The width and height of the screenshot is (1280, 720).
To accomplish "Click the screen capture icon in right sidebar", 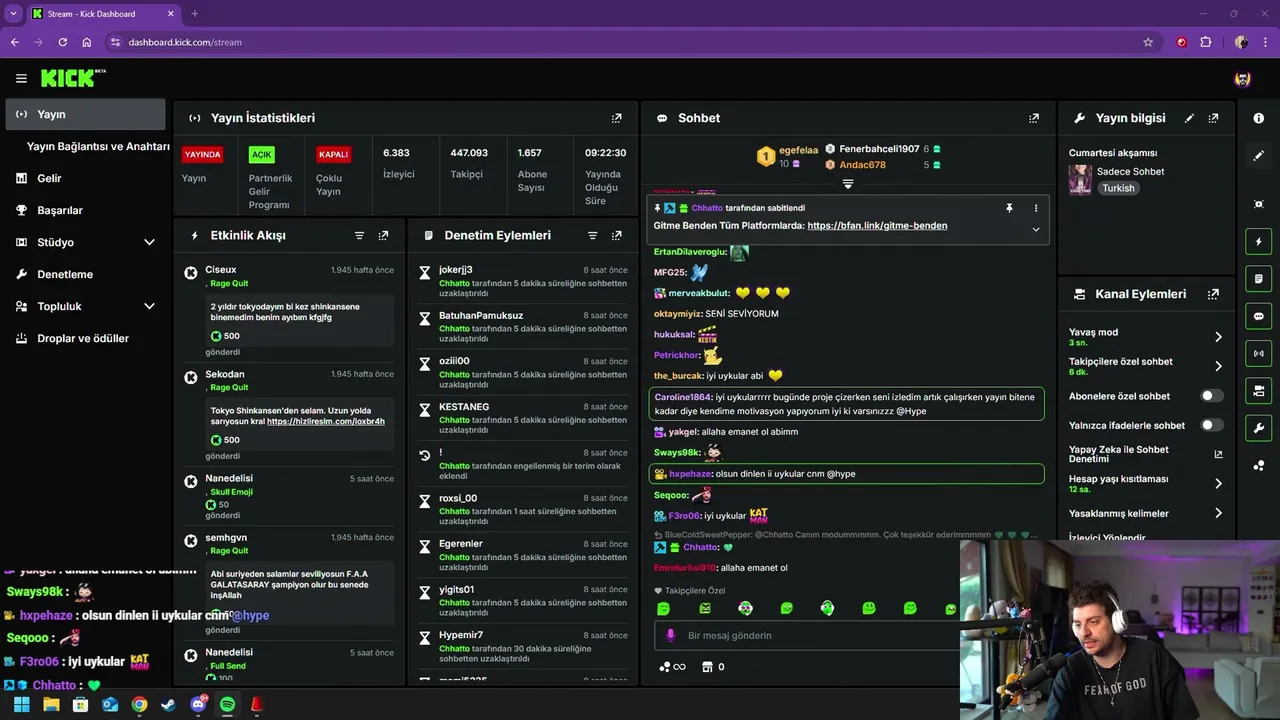I will (x=1258, y=204).
